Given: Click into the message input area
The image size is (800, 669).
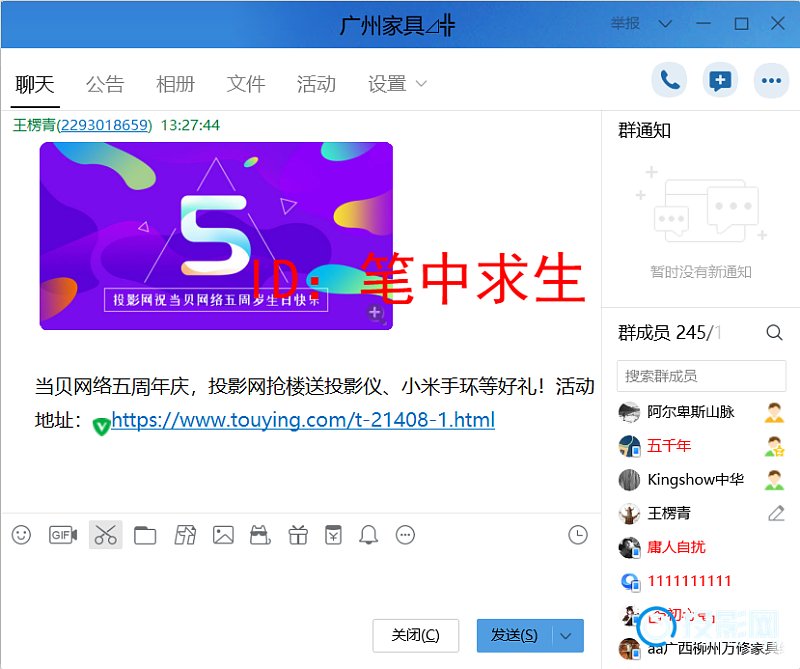Looking at the screenshot, I should 301,582.
